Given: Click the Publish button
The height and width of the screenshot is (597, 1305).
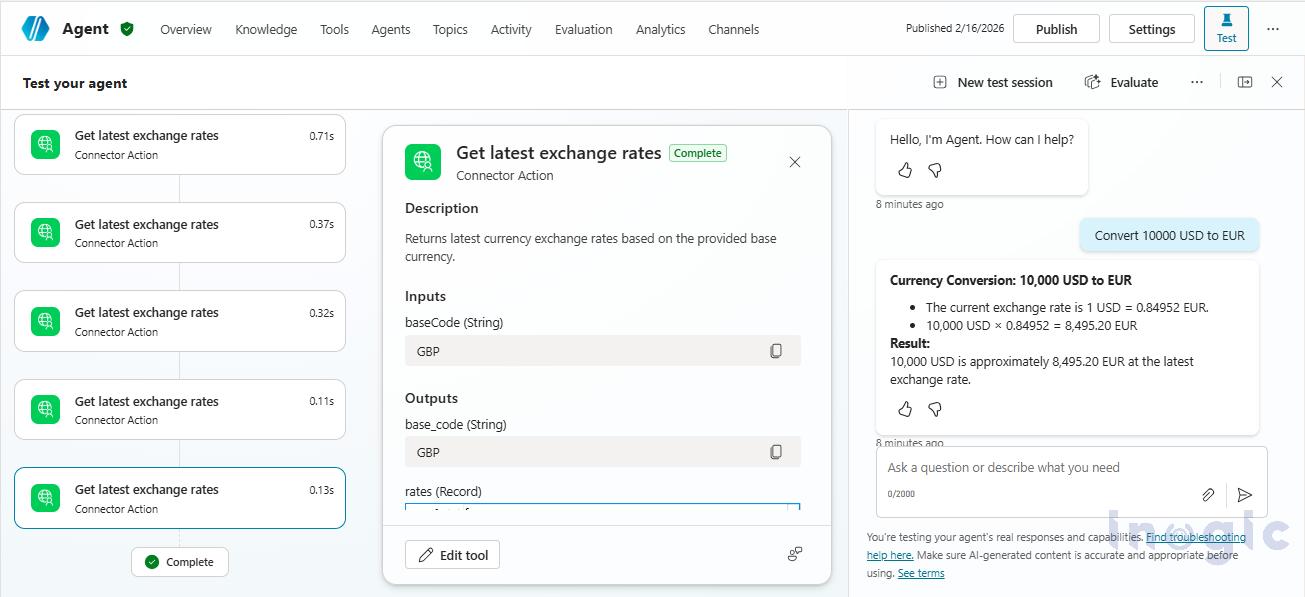Looking at the screenshot, I should (1056, 28).
